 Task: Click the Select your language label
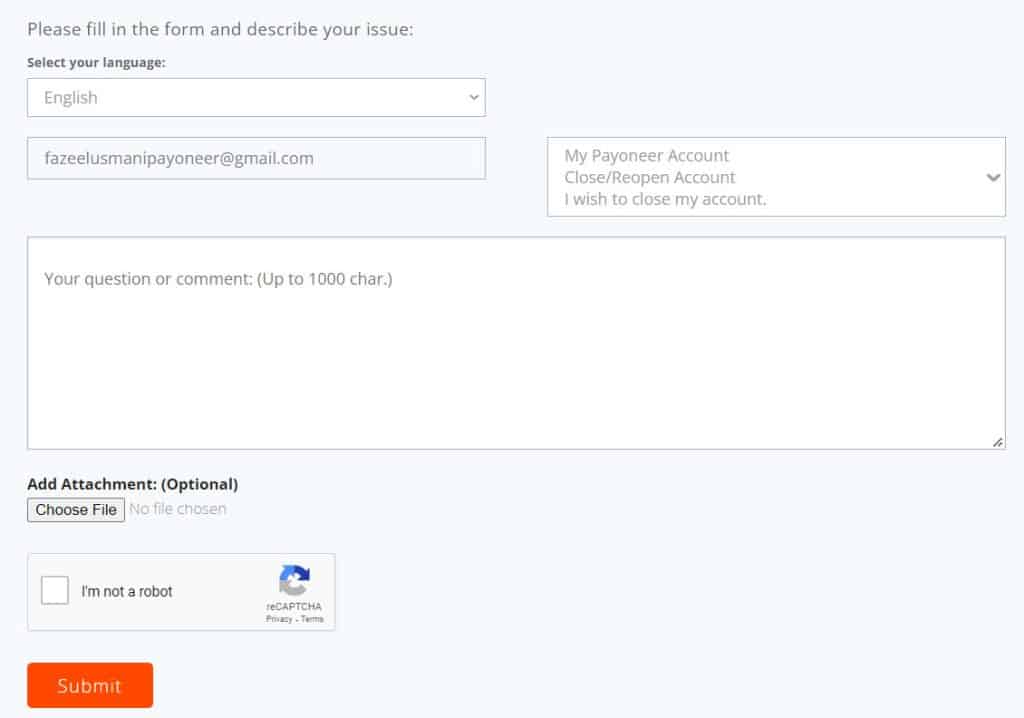click(96, 63)
